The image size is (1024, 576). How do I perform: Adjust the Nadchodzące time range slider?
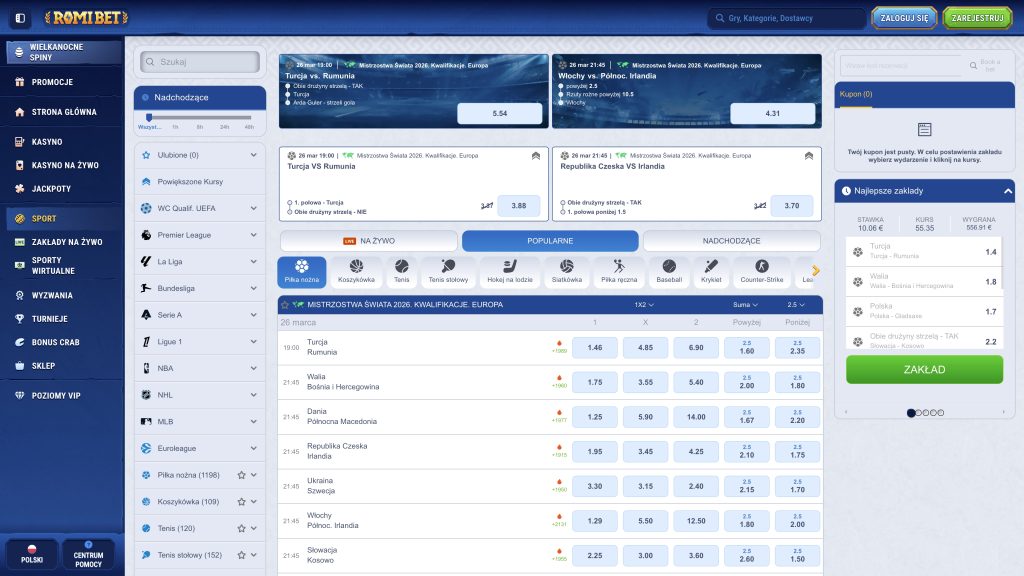click(x=150, y=118)
